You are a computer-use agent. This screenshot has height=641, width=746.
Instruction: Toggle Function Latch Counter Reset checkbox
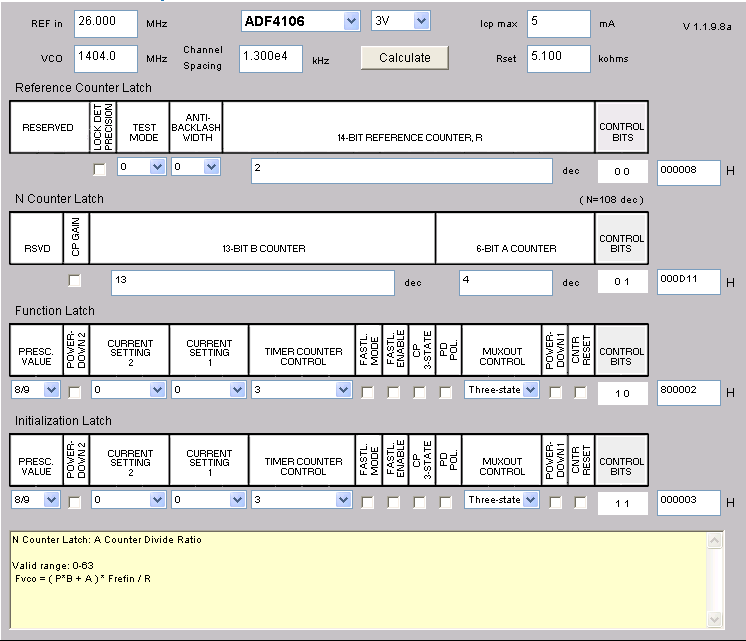coord(580,393)
